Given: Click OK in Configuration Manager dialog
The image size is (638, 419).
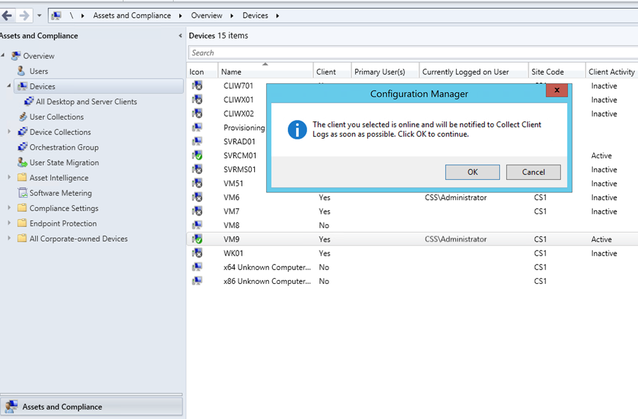Looking at the screenshot, I should point(472,172).
